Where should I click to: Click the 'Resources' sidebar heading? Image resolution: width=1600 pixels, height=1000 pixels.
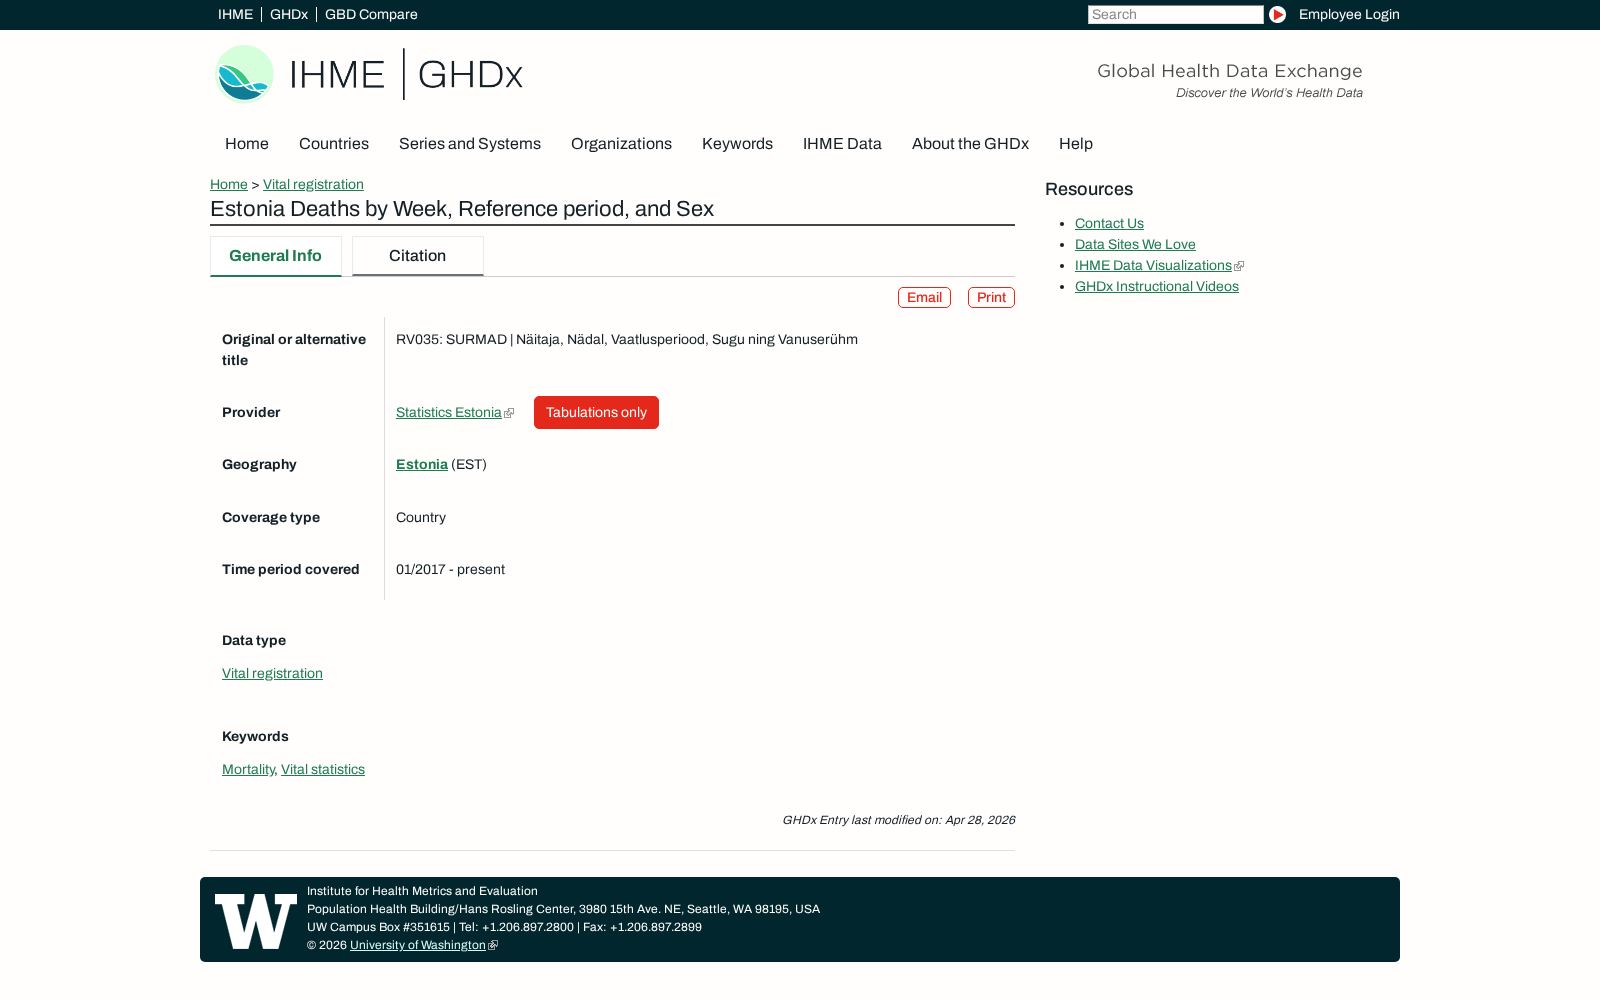(x=1089, y=189)
